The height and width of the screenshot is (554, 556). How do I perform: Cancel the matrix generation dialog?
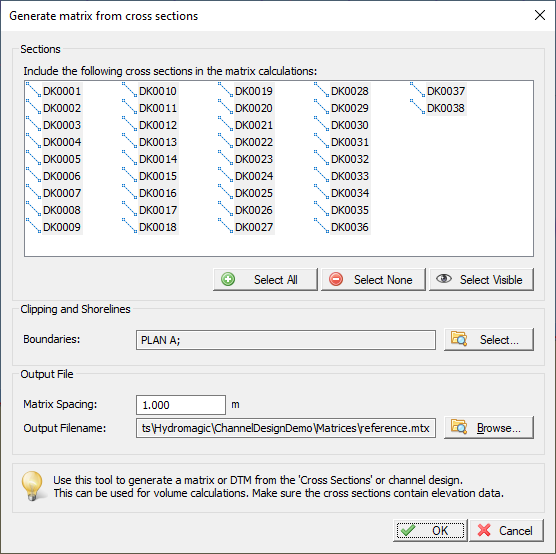(x=506, y=530)
